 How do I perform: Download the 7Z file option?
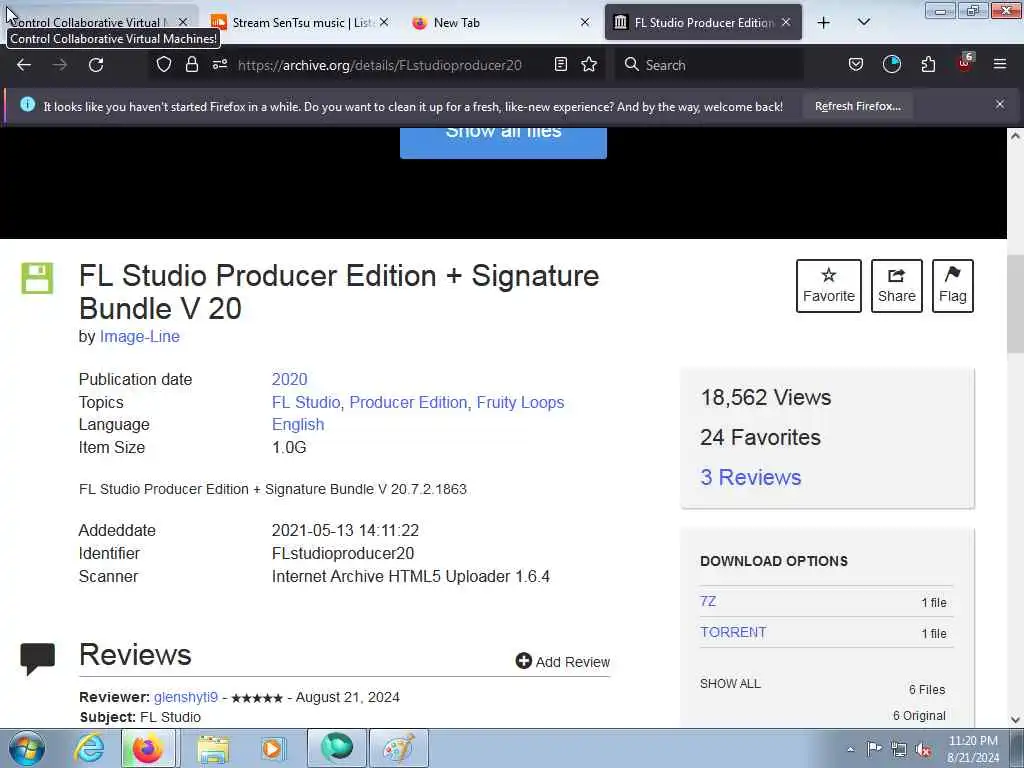(x=708, y=601)
